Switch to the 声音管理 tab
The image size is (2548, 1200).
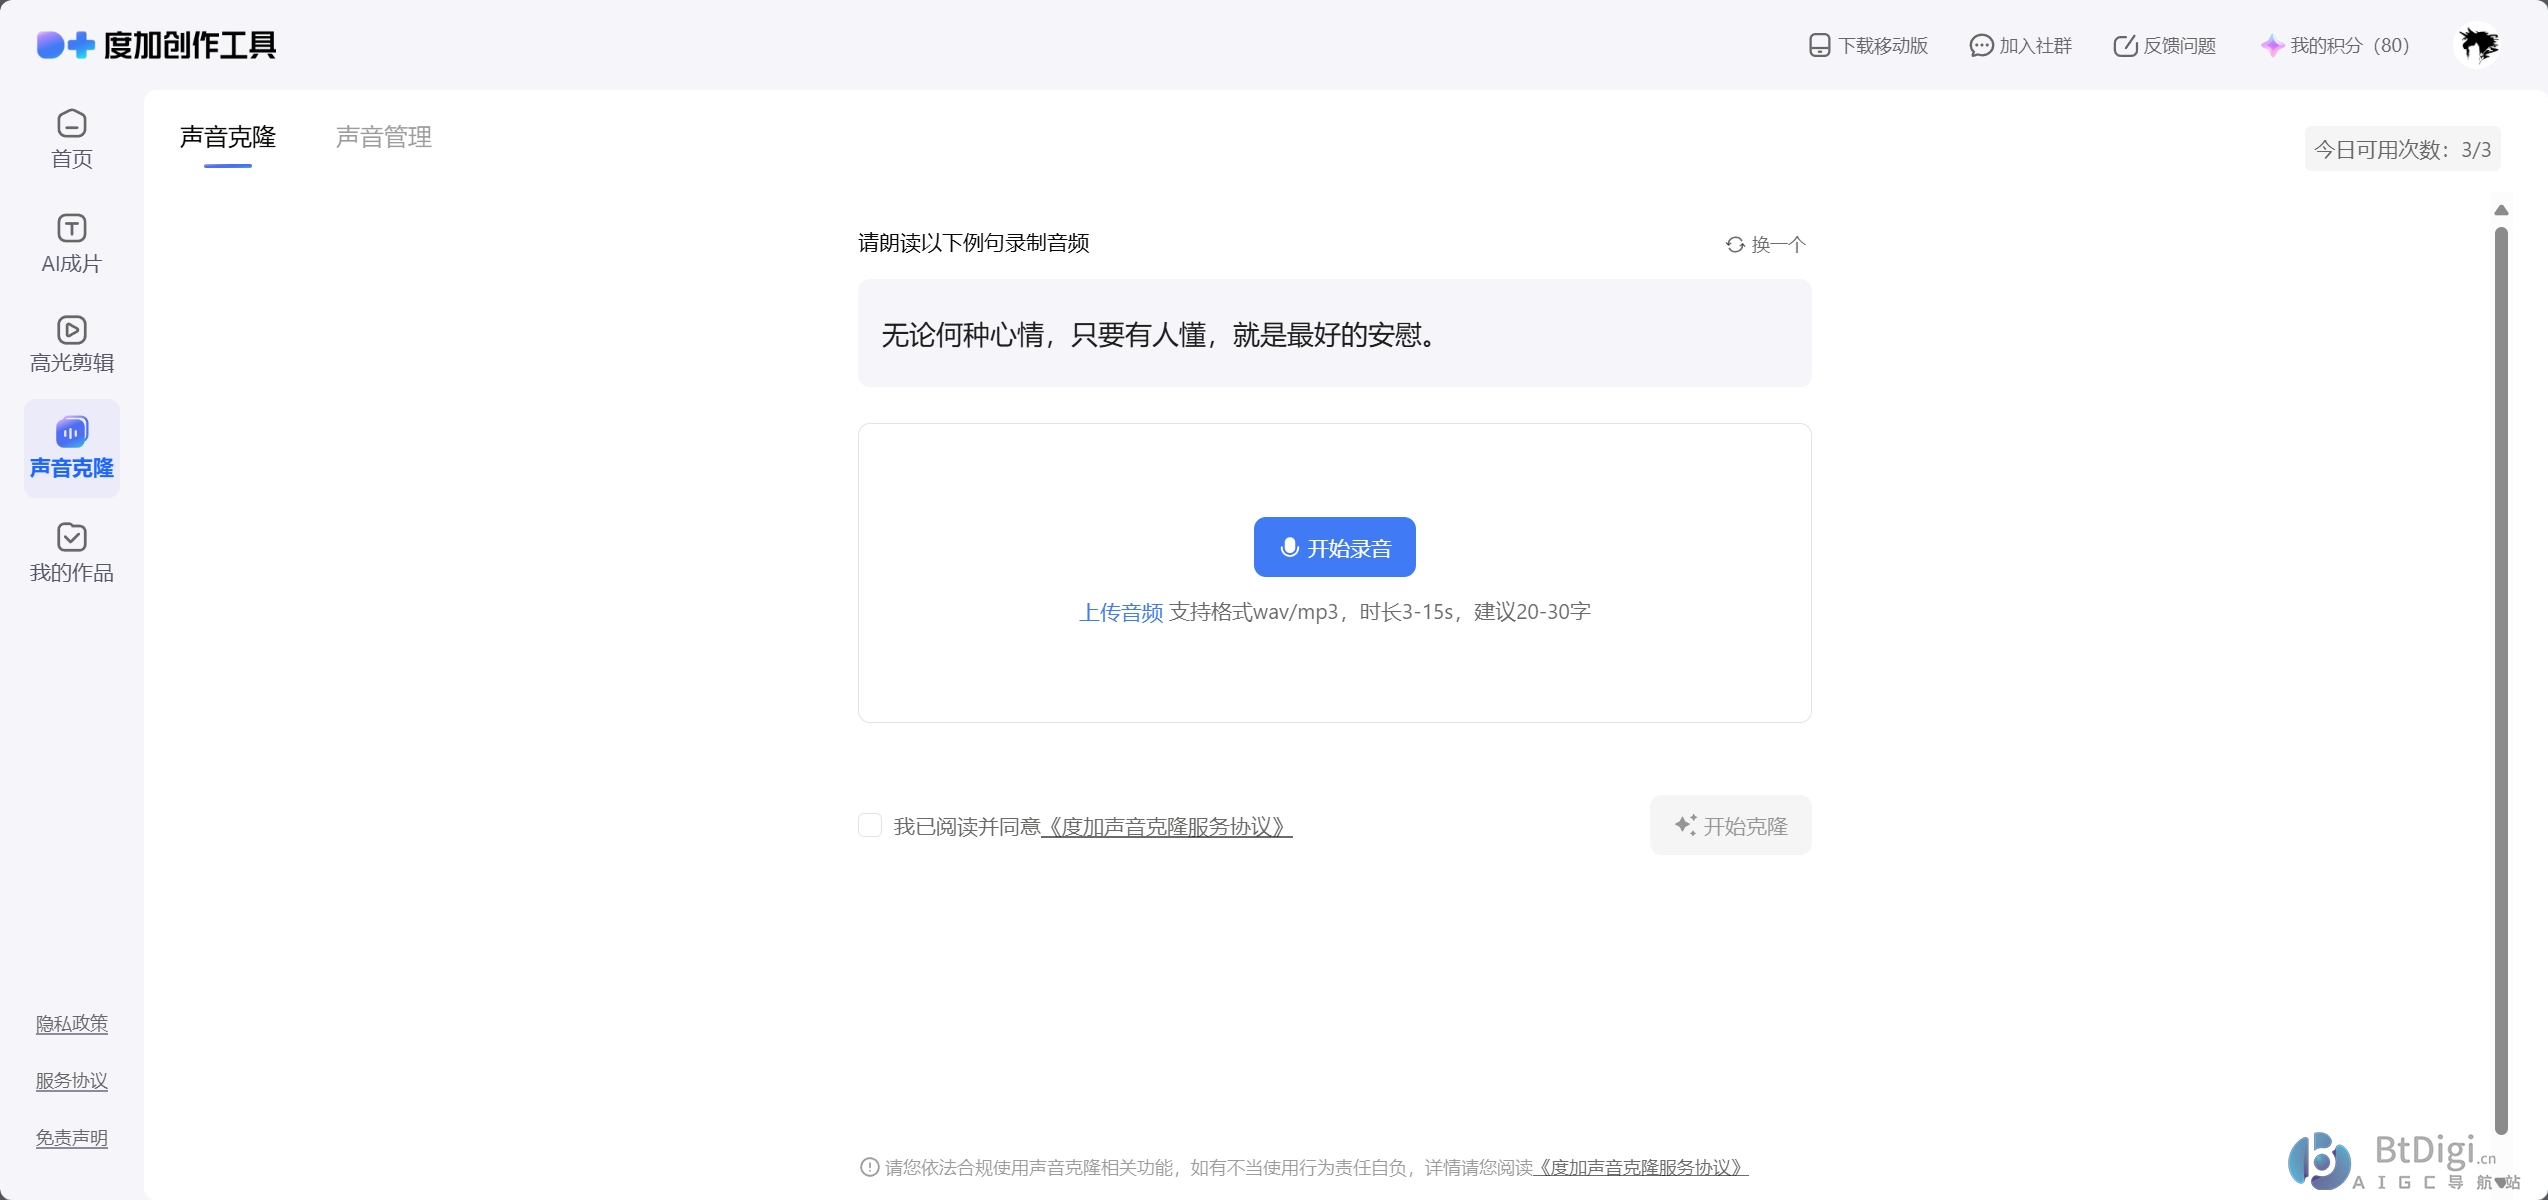coord(383,137)
